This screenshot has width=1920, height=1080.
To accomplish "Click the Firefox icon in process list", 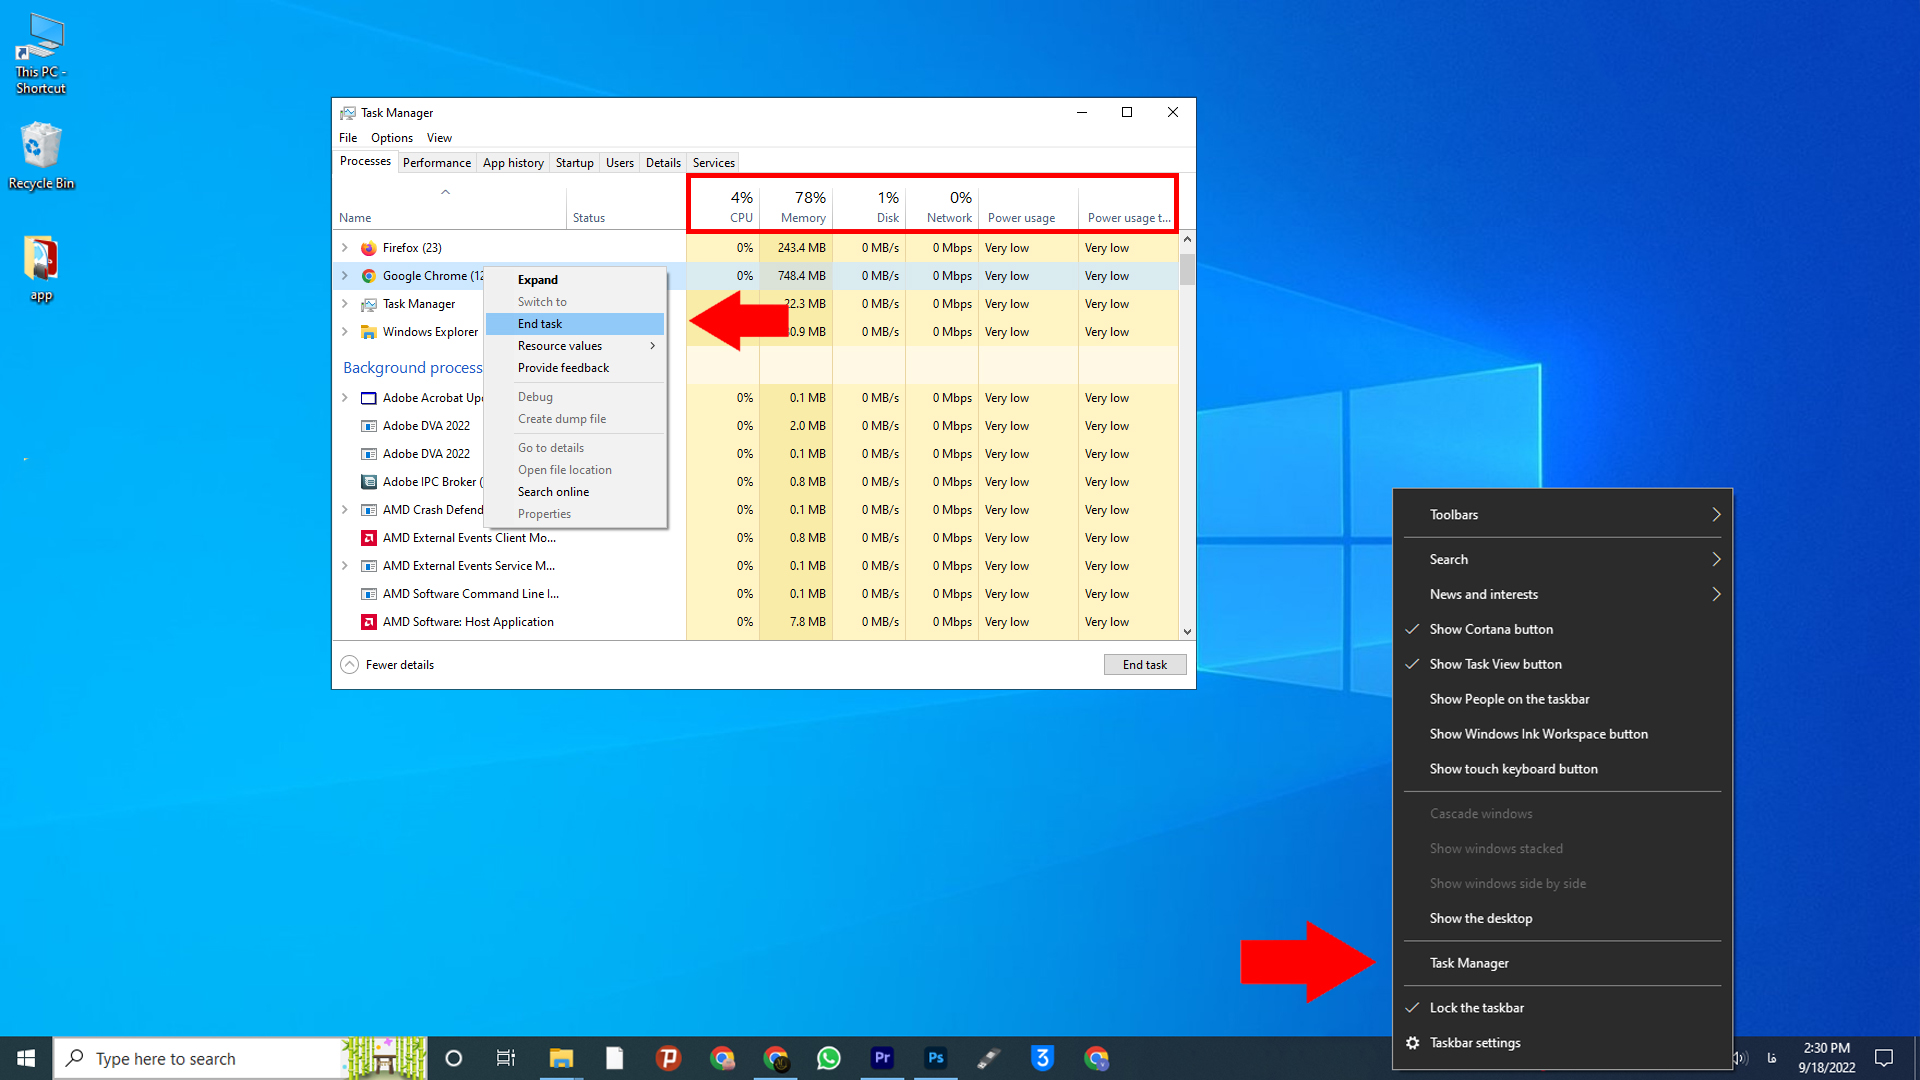I will tap(369, 248).
